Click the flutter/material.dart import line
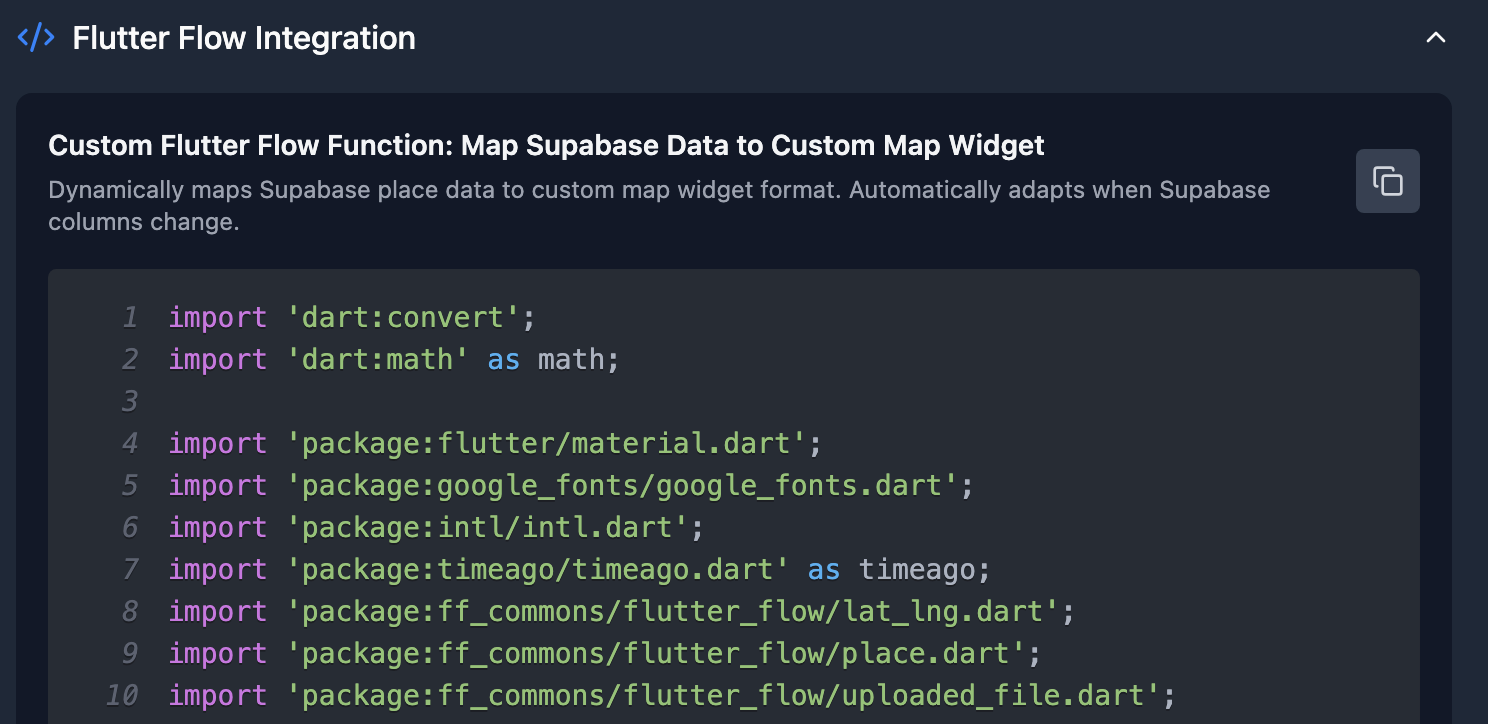1488x724 pixels. pos(494,444)
